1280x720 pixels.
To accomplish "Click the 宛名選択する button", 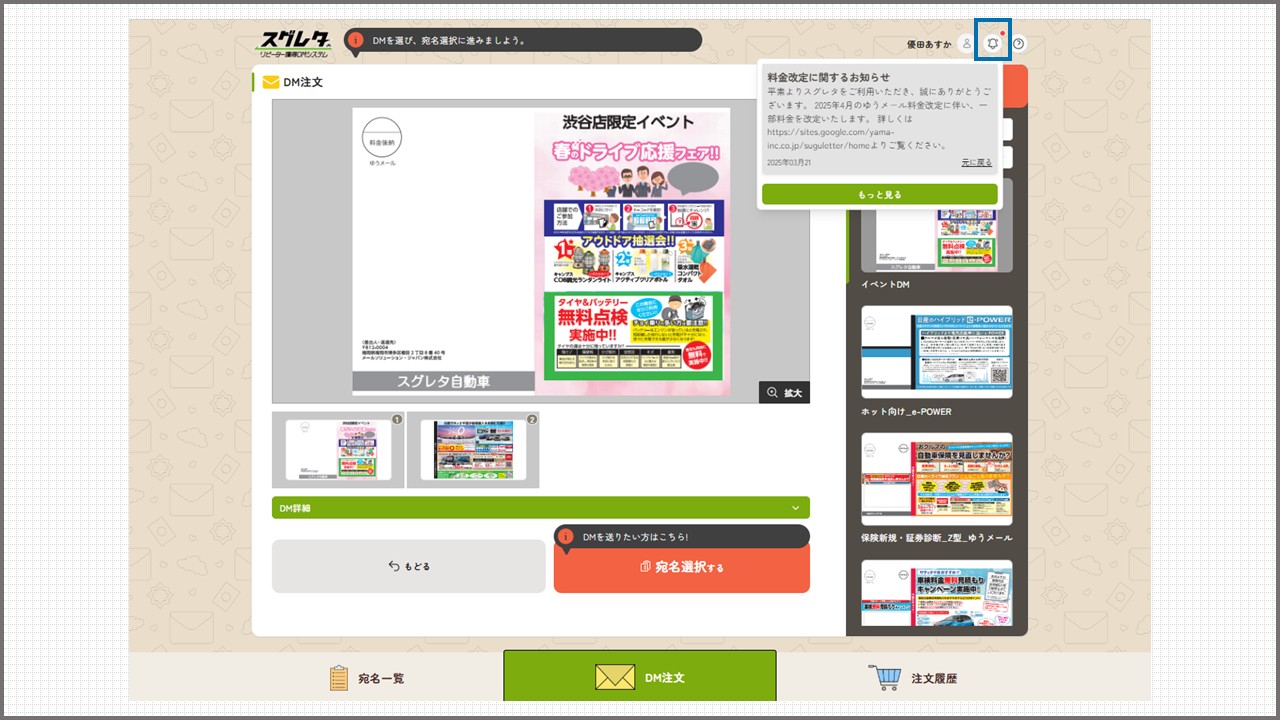I will click(x=682, y=567).
